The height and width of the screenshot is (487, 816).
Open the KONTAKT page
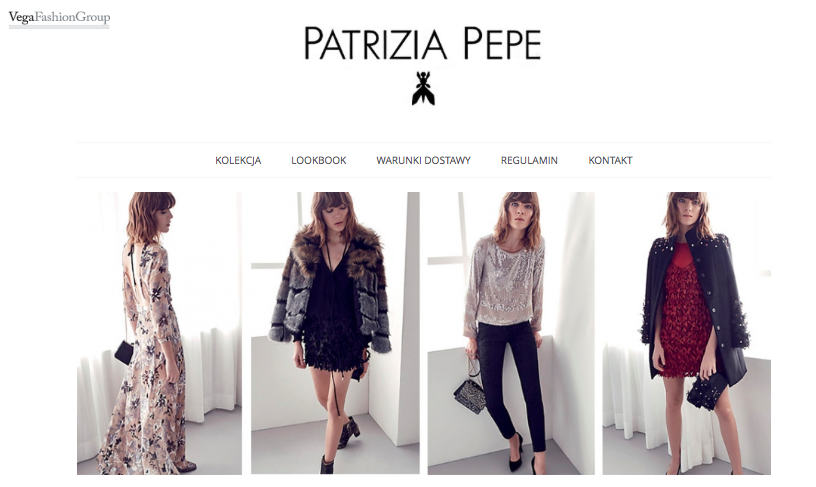click(610, 160)
